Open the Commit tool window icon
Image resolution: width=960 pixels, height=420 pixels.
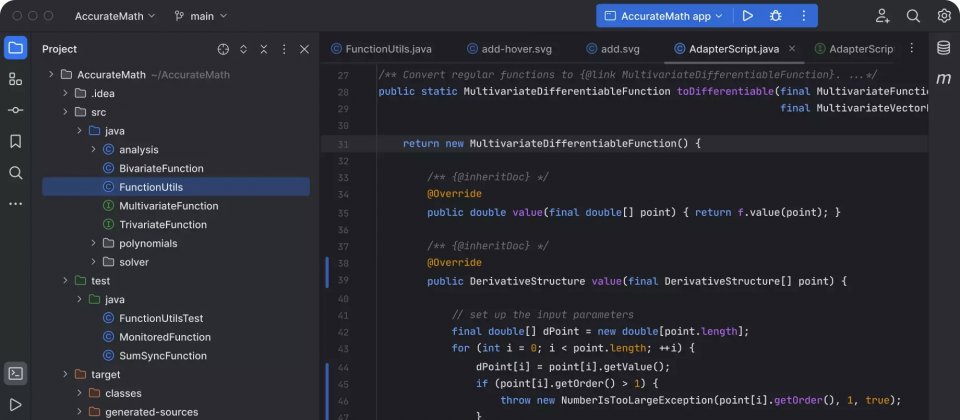(x=15, y=110)
